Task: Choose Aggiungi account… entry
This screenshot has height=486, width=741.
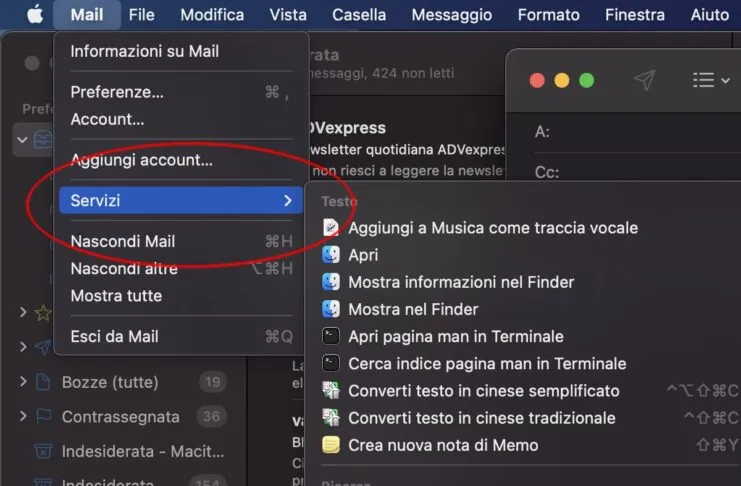Action: (181, 160)
